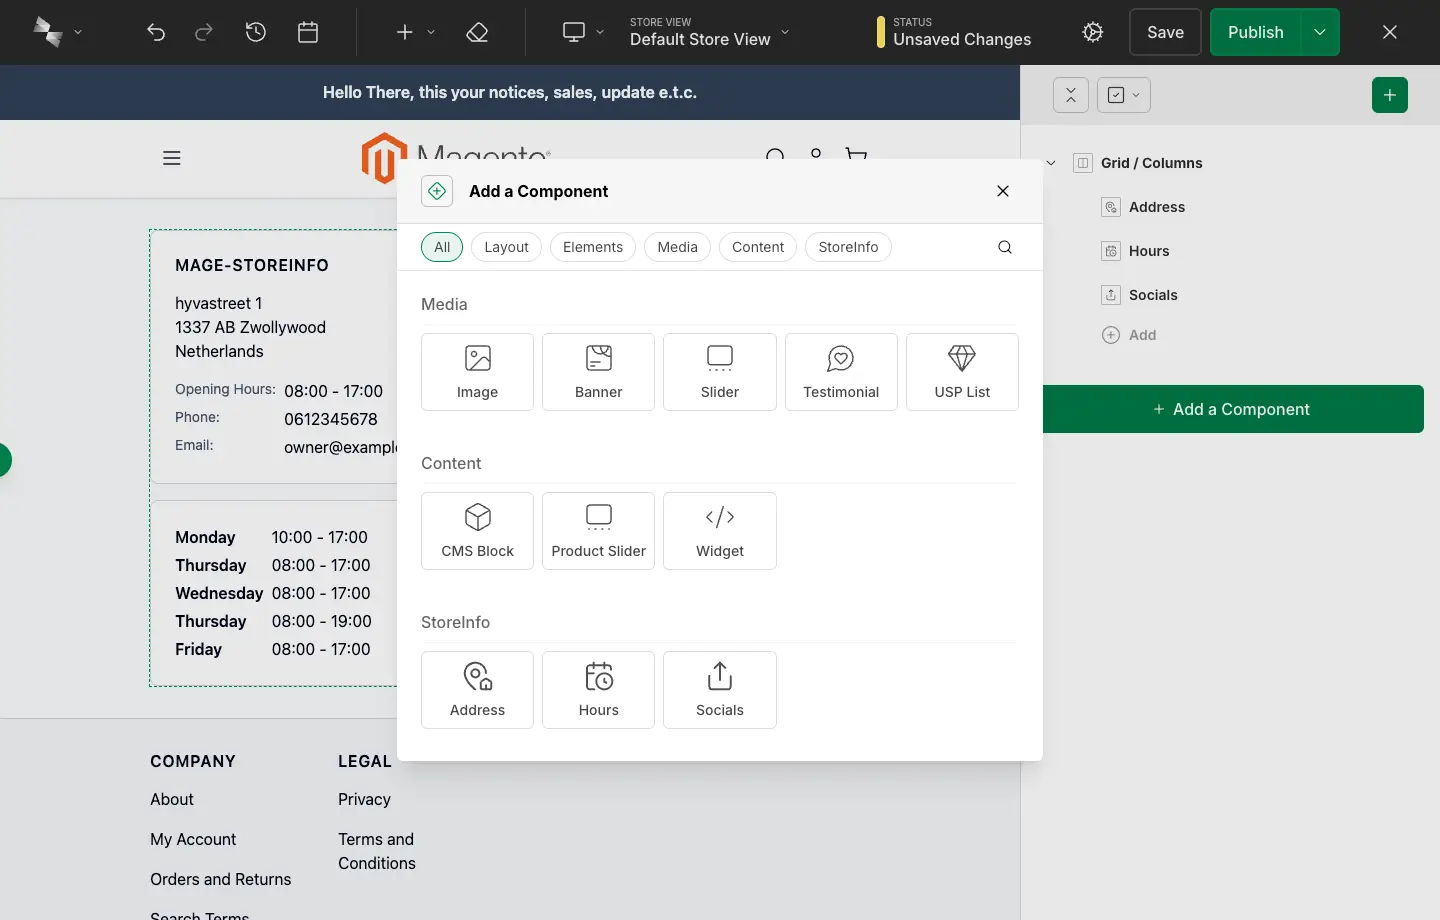The image size is (1440, 920).
Task: Open the storefront hamburger menu
Action: (171, 158)
